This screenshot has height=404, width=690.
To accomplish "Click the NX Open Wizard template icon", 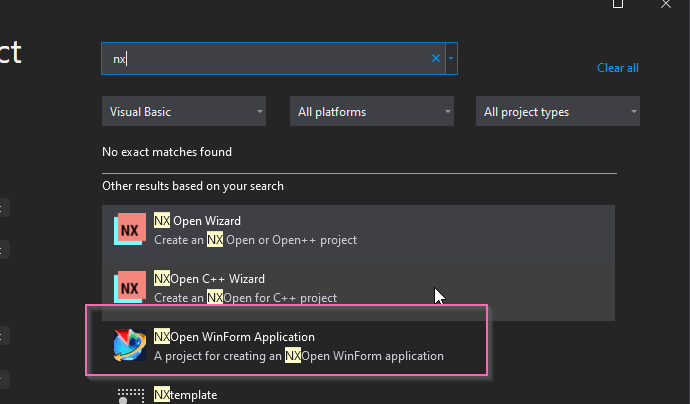I will [x=130, y=229].
